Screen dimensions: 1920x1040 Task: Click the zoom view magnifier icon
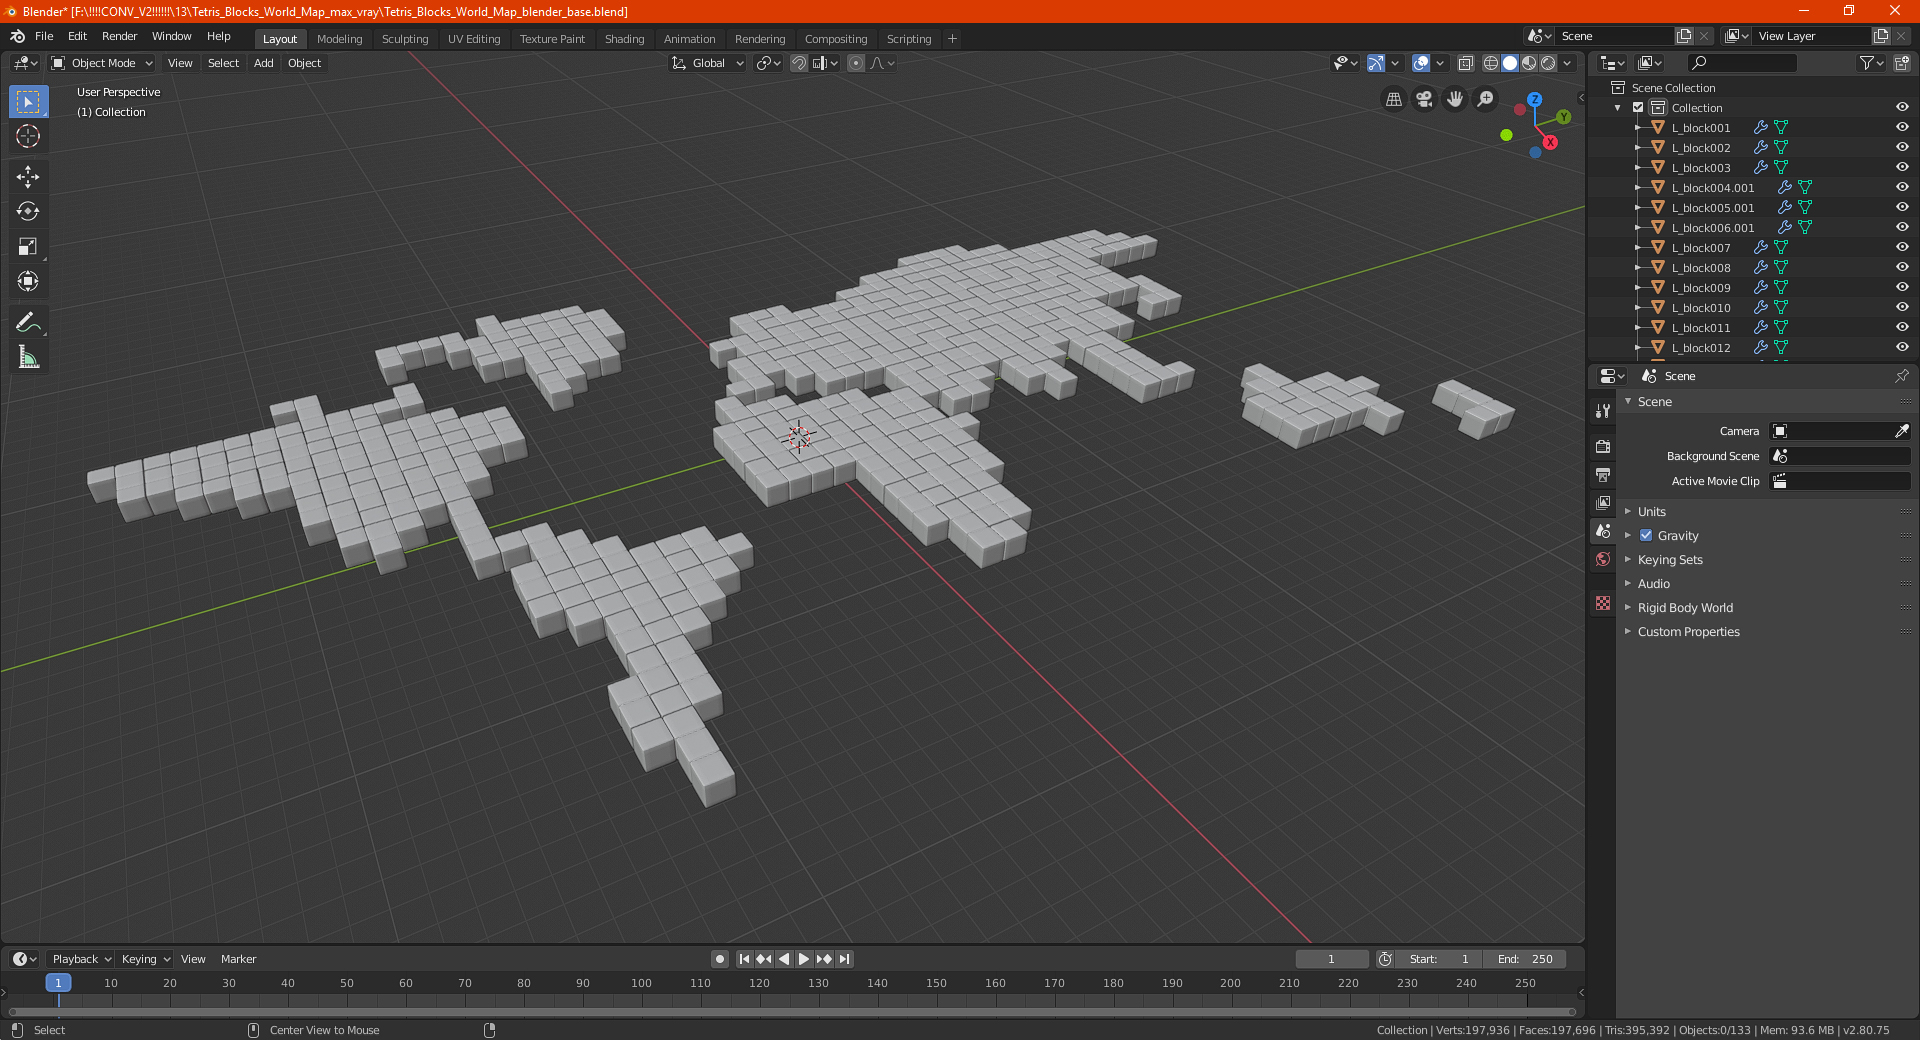(1486, 99)
